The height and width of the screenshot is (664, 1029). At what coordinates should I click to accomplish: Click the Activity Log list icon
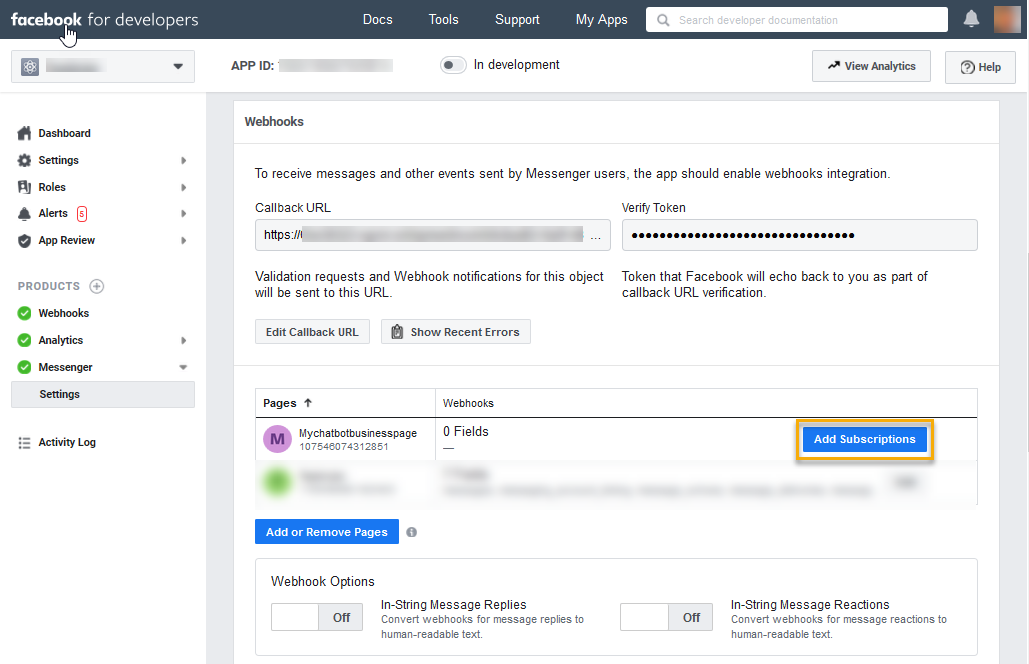click(24, 443)
